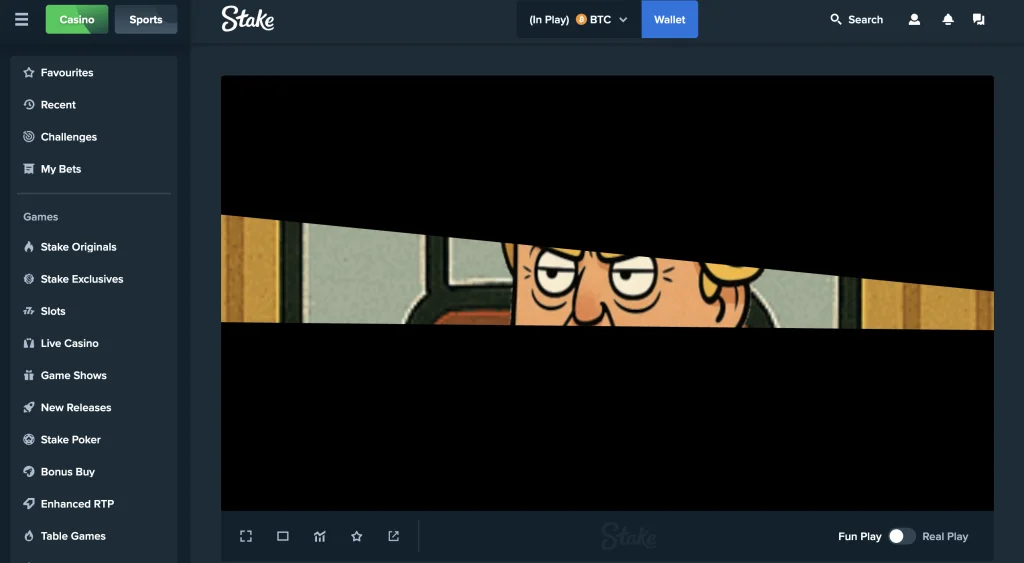Open the Search field
This screenshot has width=1024, height=563.
[x=856, y=20]
